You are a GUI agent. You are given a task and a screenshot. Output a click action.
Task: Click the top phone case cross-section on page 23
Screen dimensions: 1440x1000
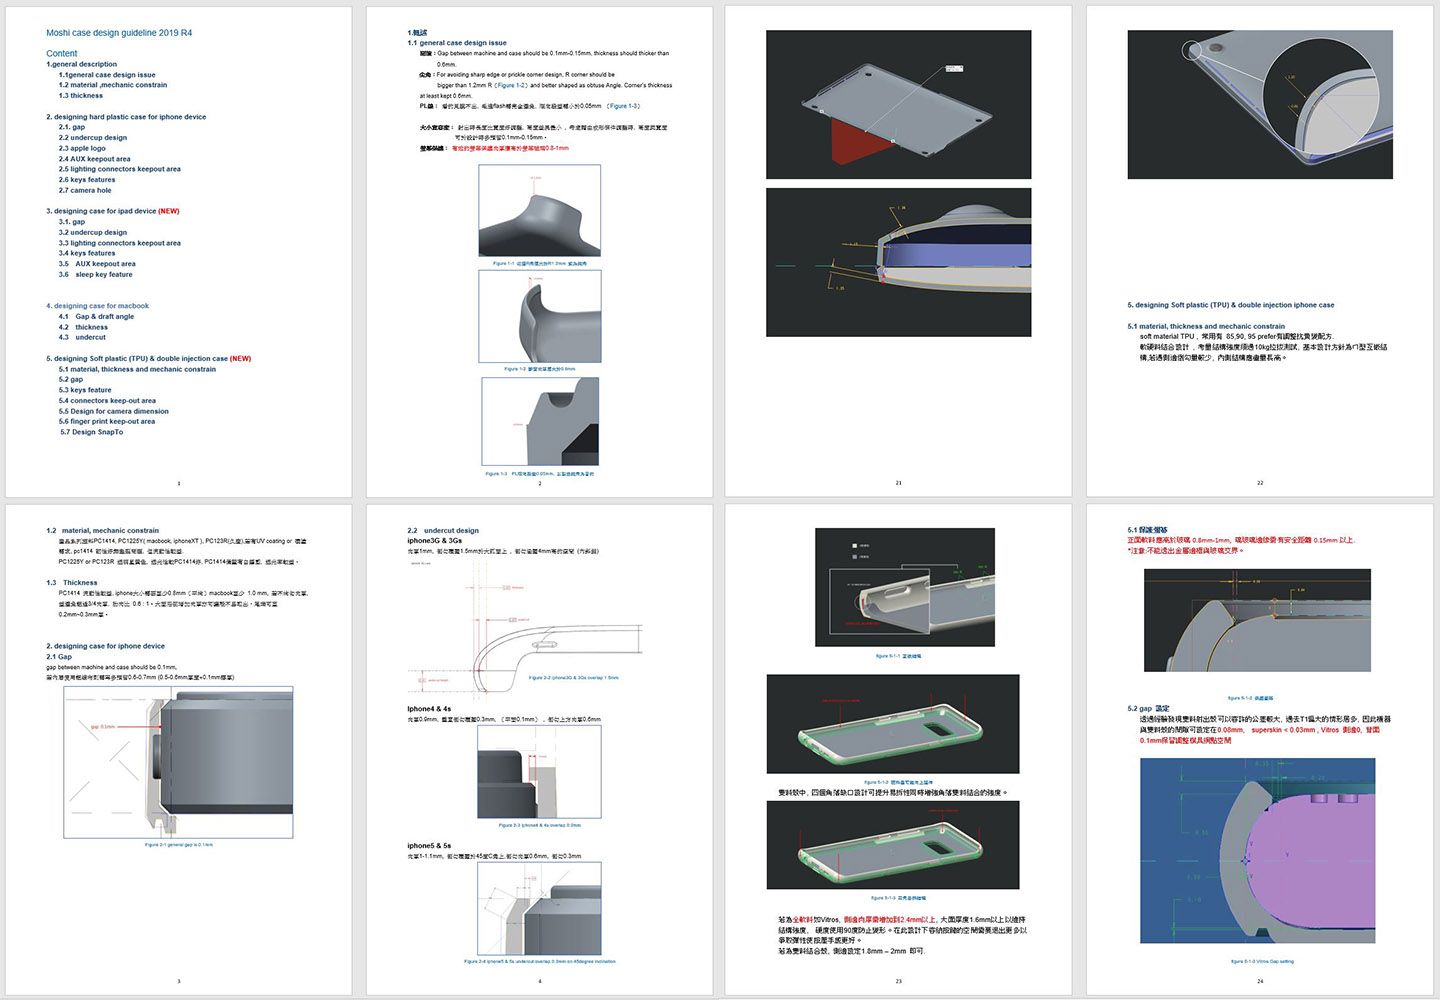click(905, 587)
